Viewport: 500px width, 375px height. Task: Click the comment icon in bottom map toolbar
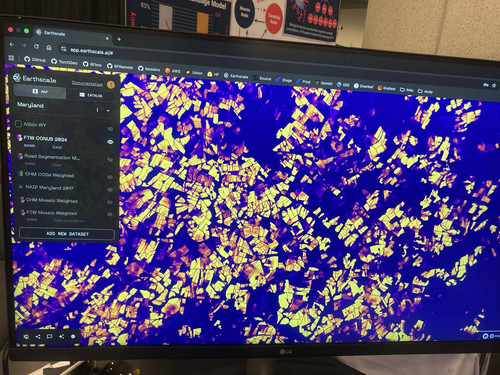(x=49, y=336)
